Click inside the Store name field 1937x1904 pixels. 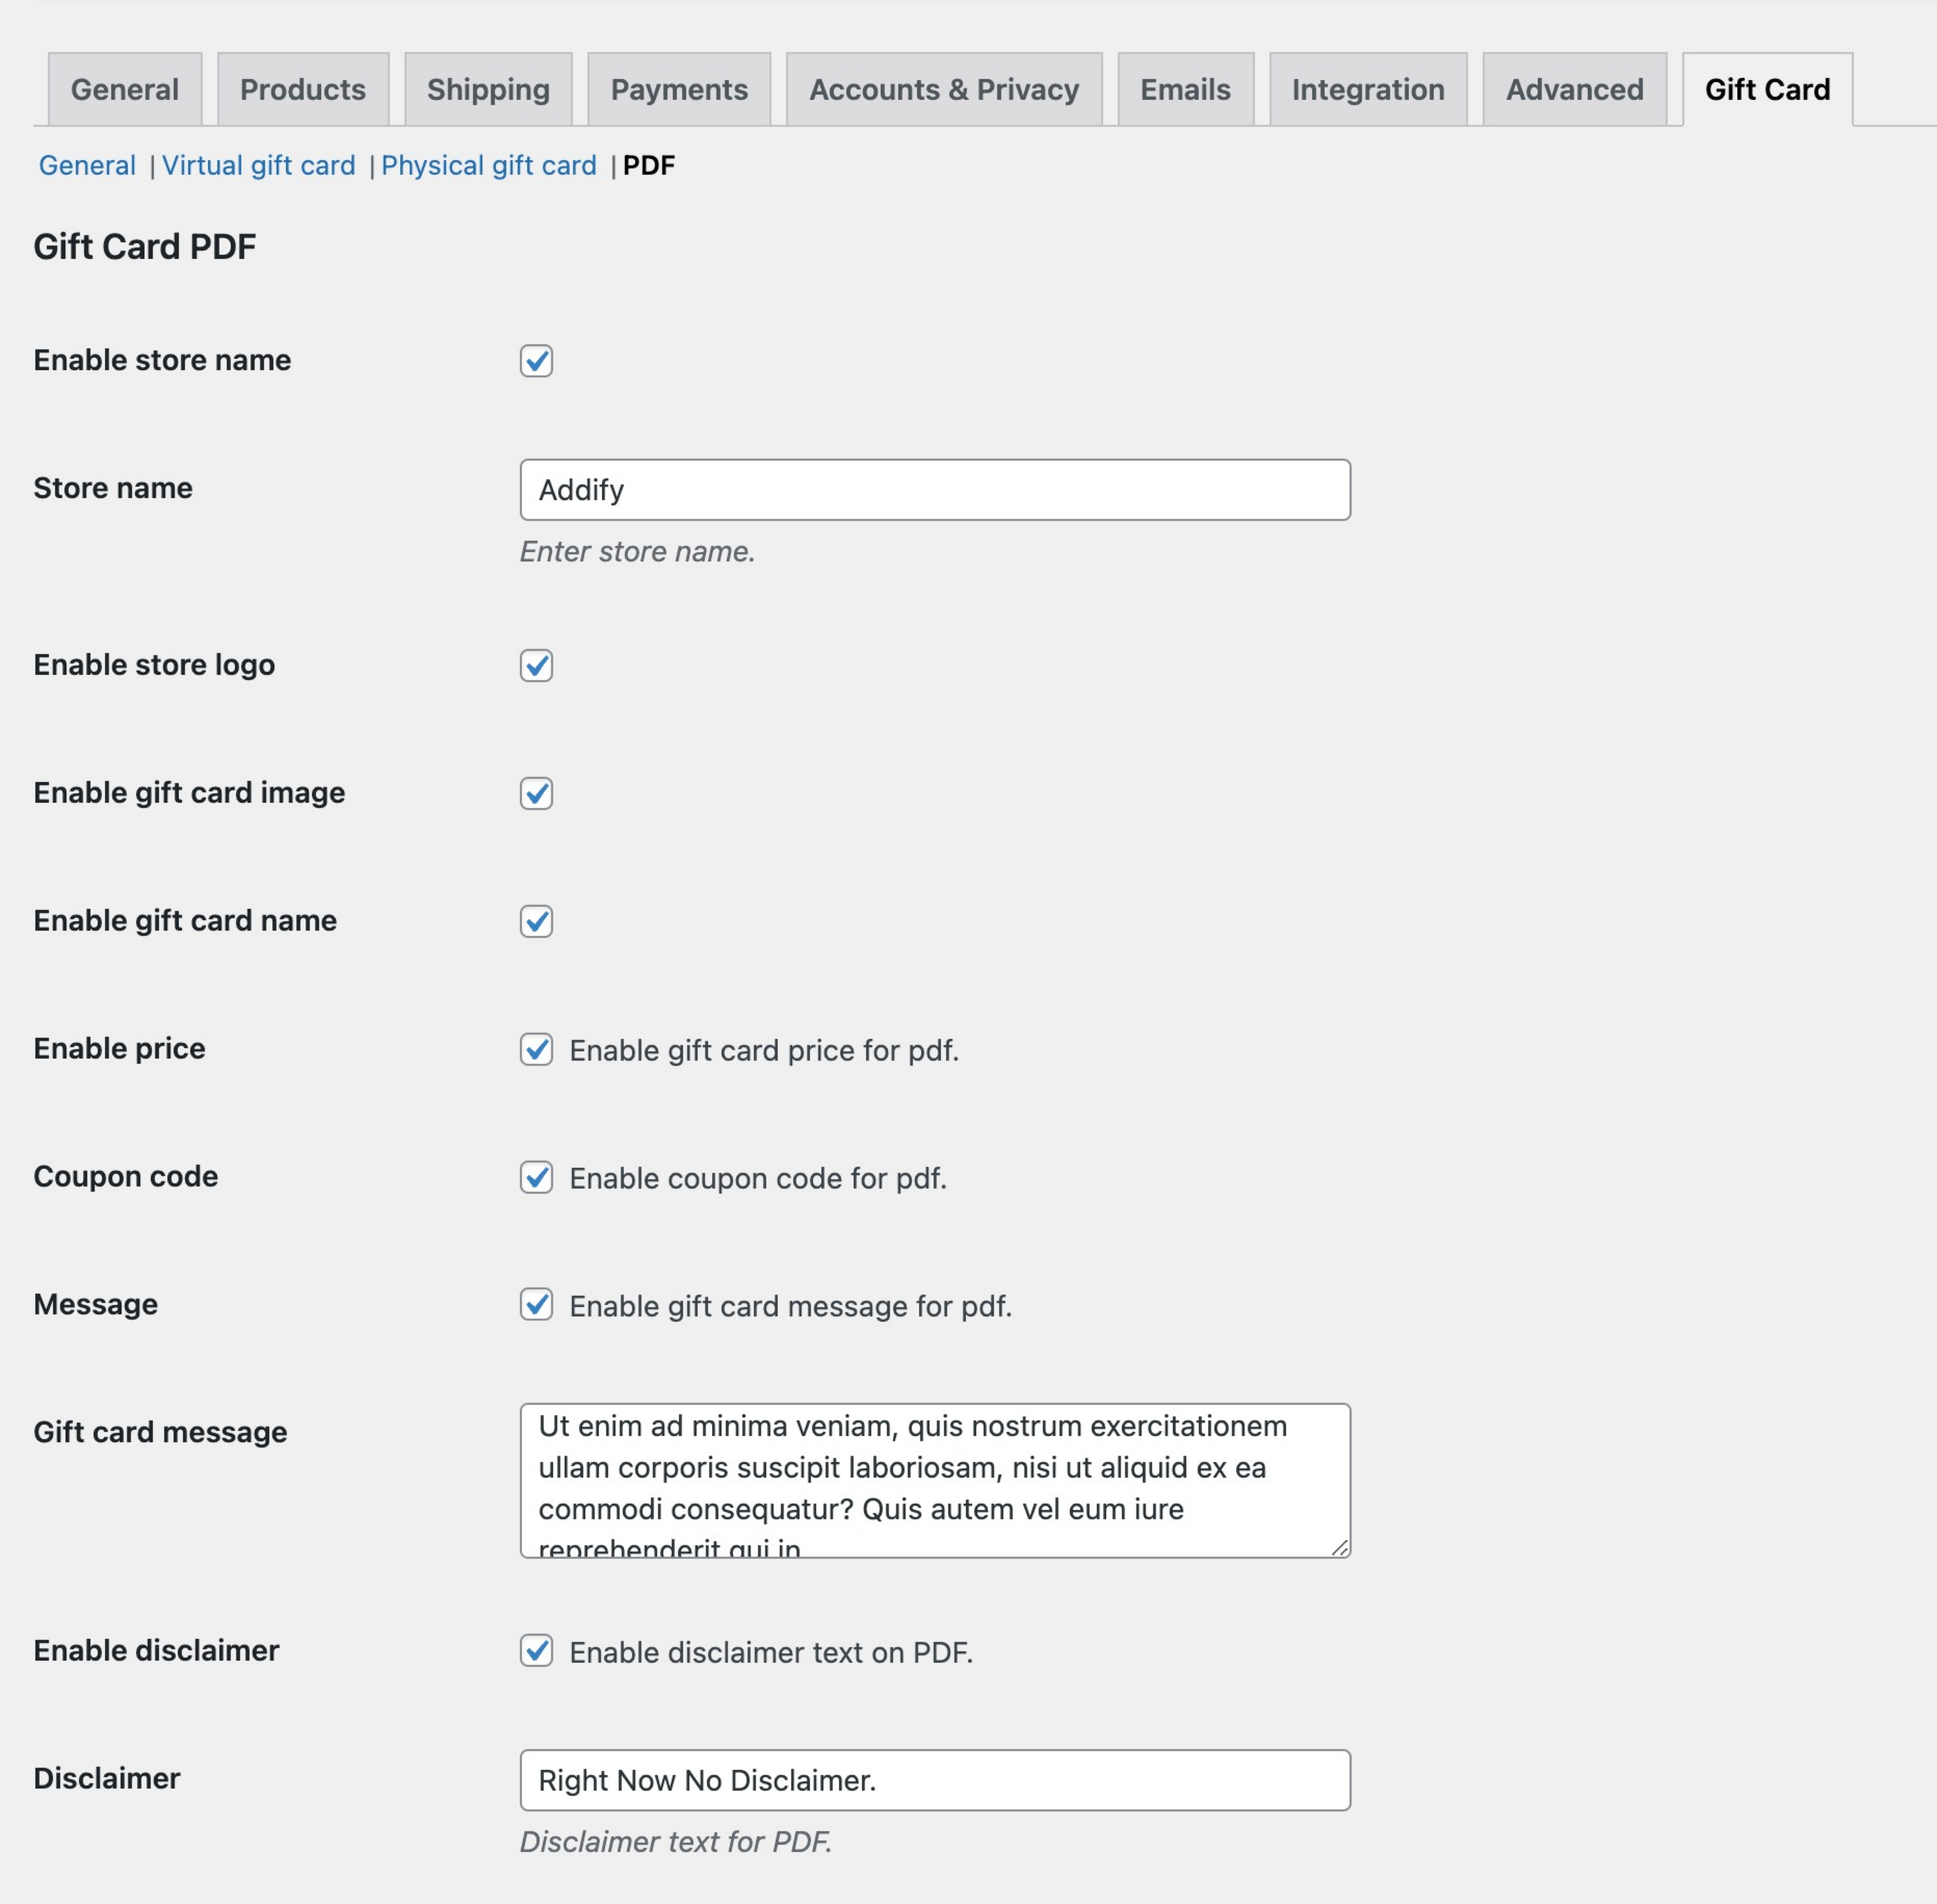point(933,490)
